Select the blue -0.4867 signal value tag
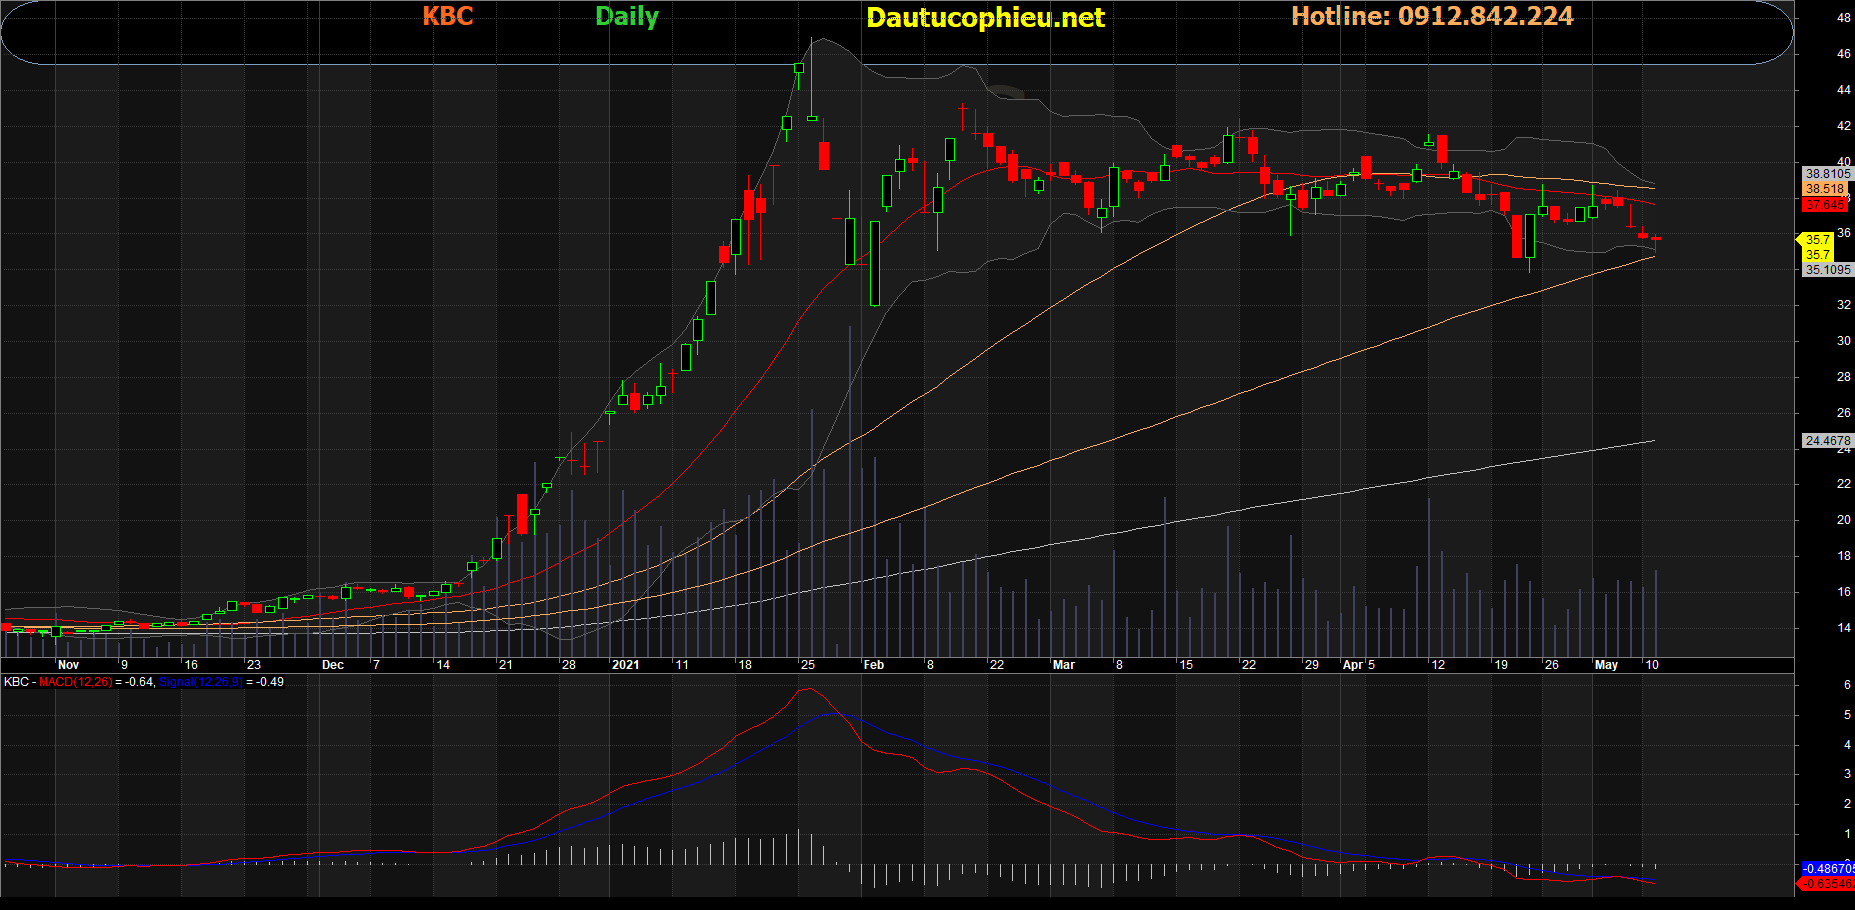Viewport: 1855px width, 910px height. tap(1826, 869)
